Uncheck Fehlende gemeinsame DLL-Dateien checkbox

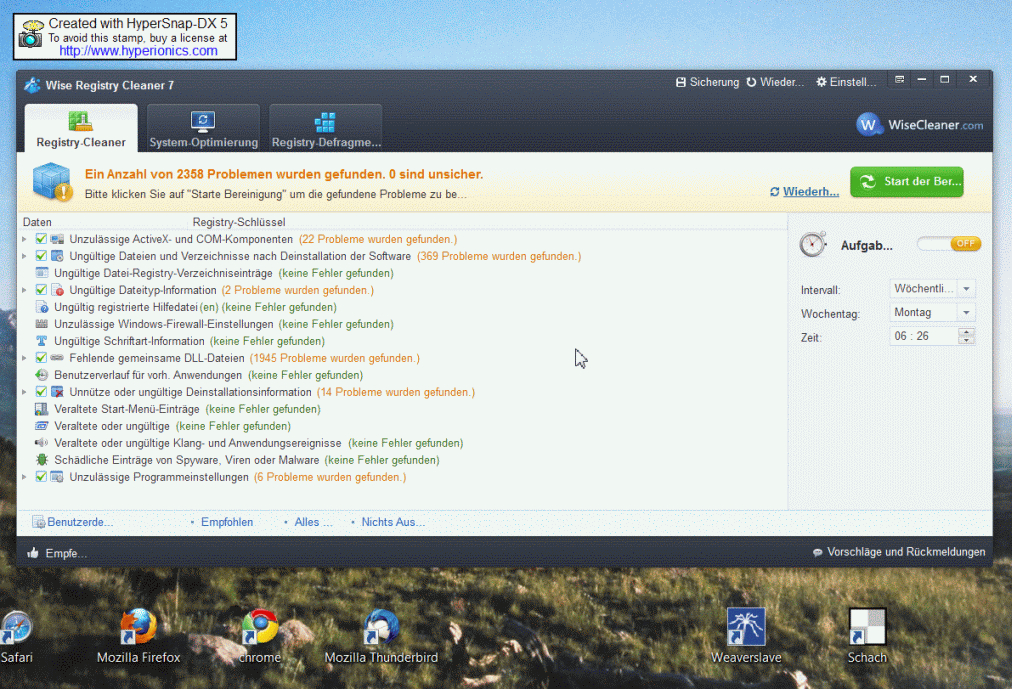41,358
